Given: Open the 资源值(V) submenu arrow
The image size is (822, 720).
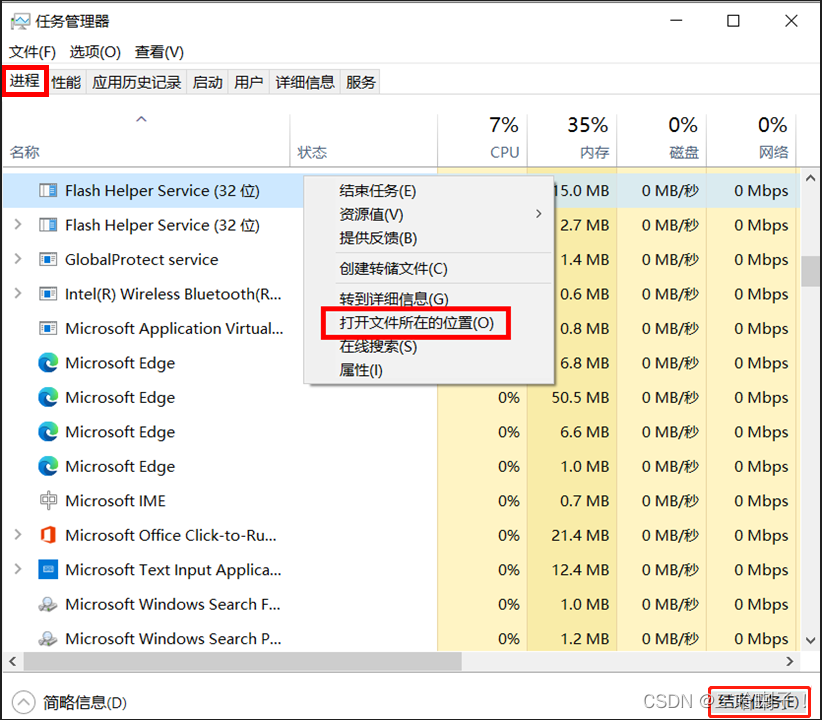Looking at the screenshot, I should click(538, 214).
